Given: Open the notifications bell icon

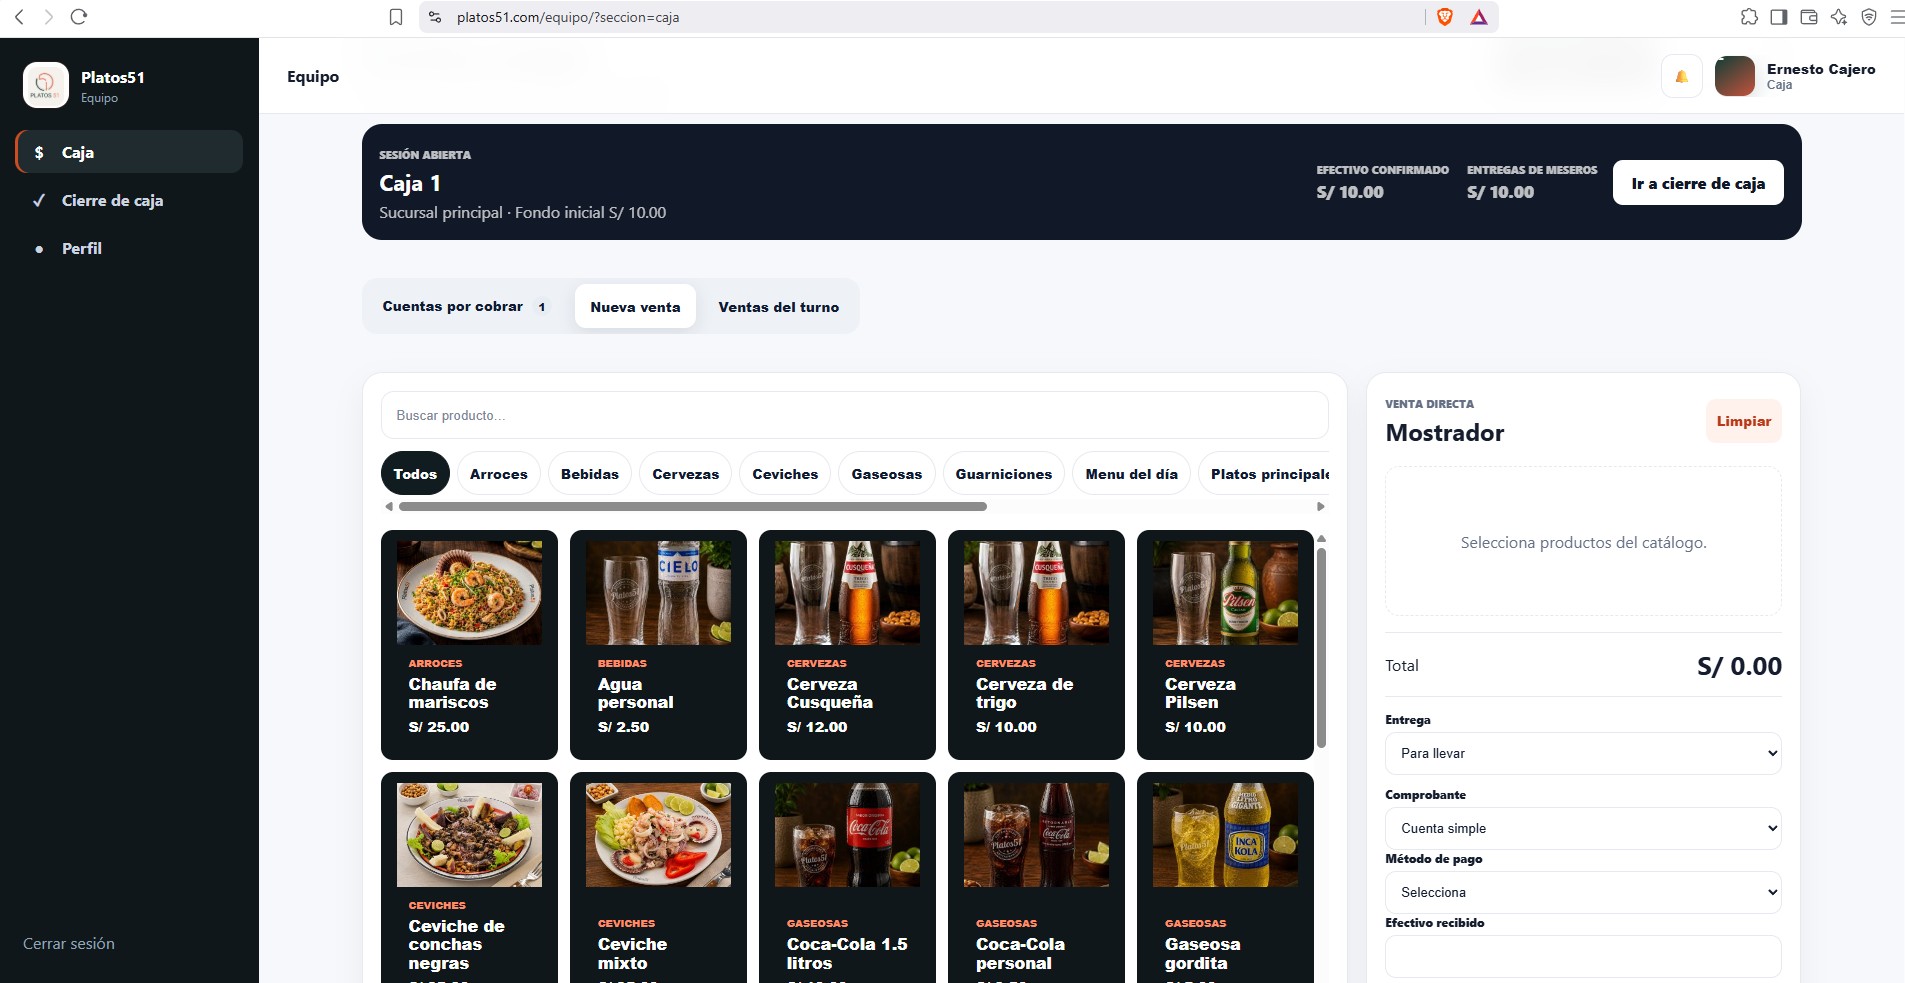Looking at the screenshot, I should click(x=1682, y=76).
